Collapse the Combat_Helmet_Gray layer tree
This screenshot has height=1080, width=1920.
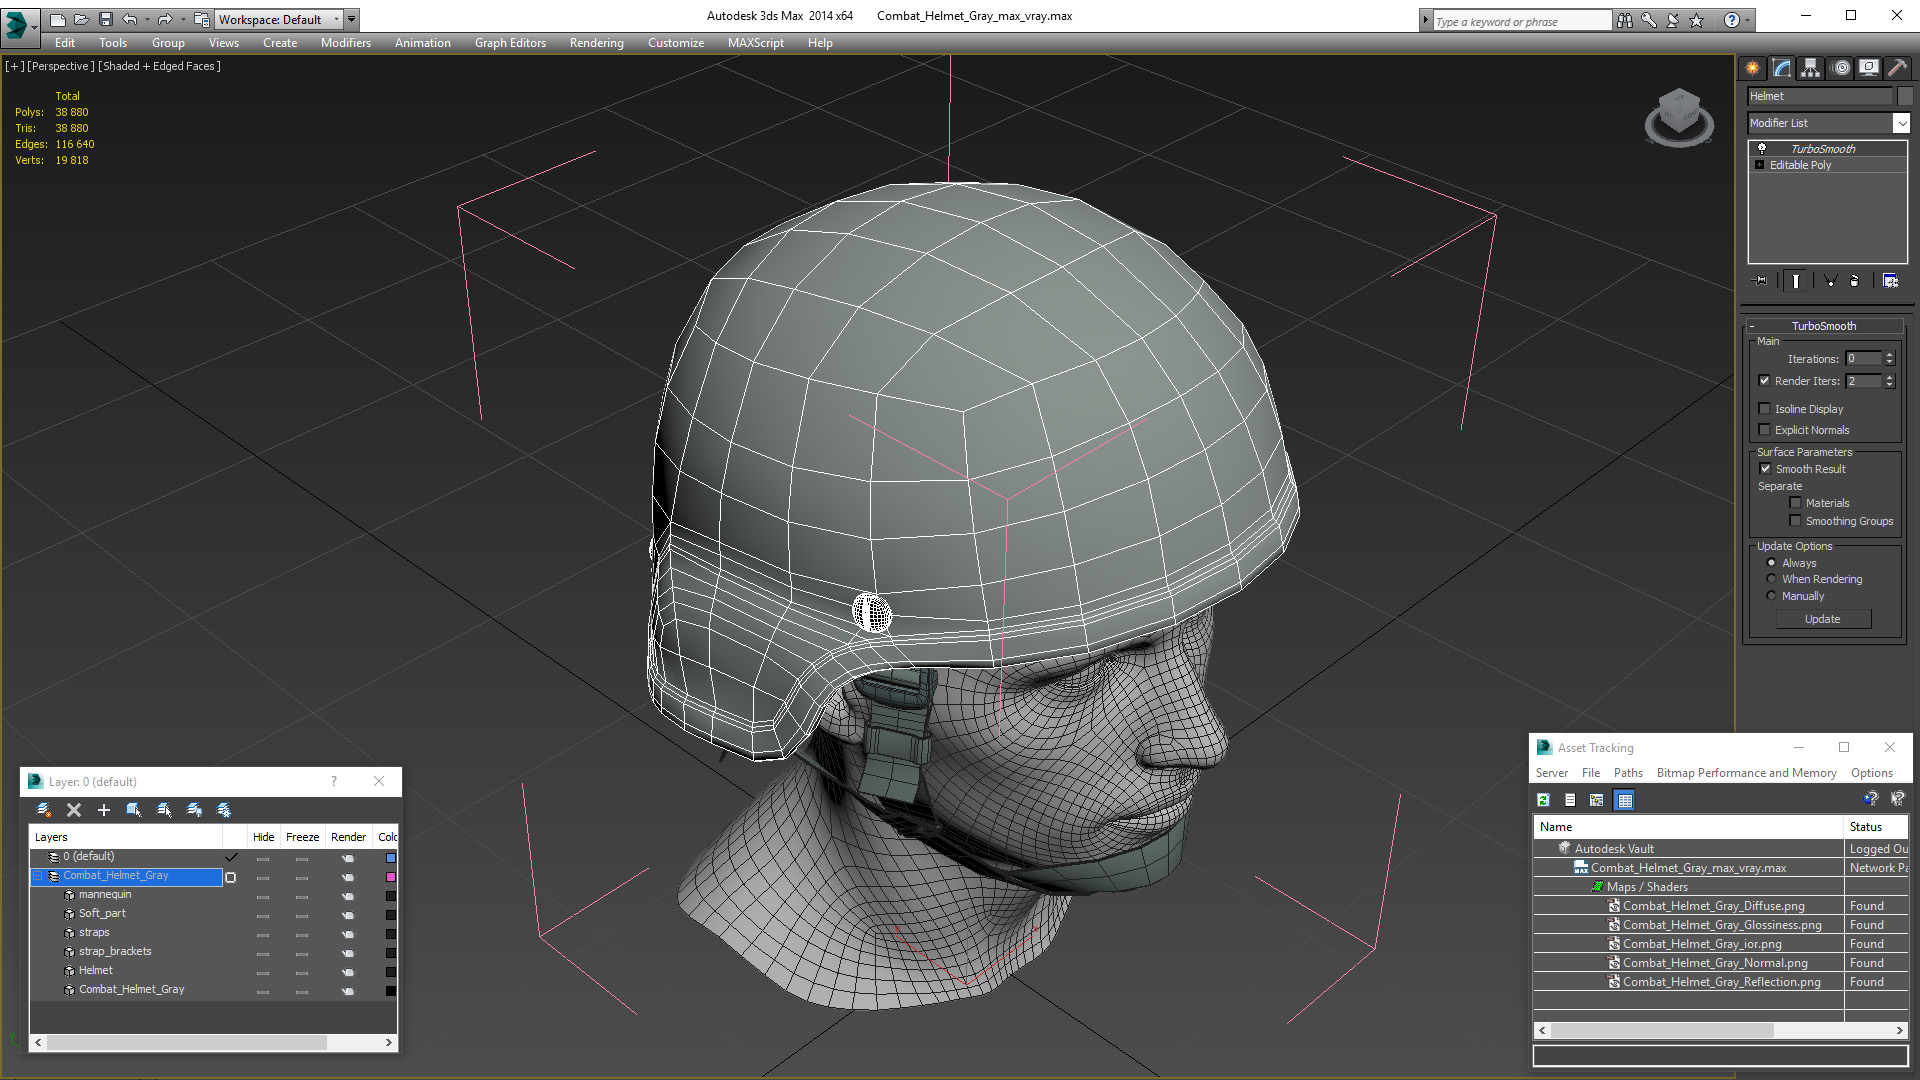(37, 876)
